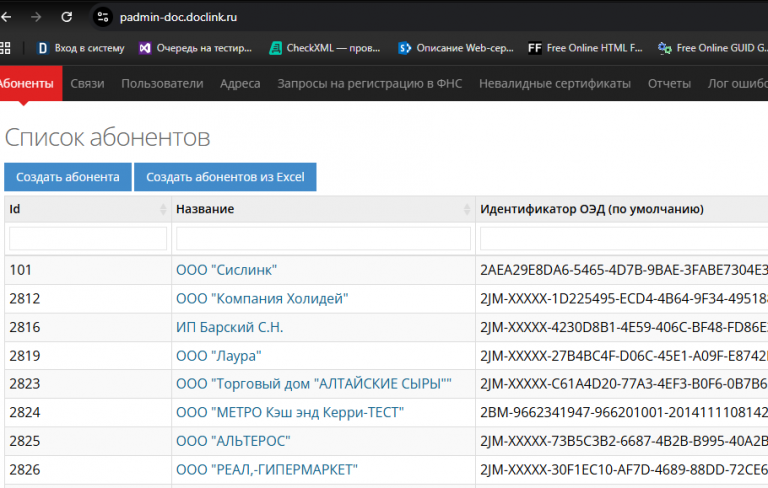
Task: Click the Список абонентов page heading
Action: pyautogui.click(x=107, y=137)
